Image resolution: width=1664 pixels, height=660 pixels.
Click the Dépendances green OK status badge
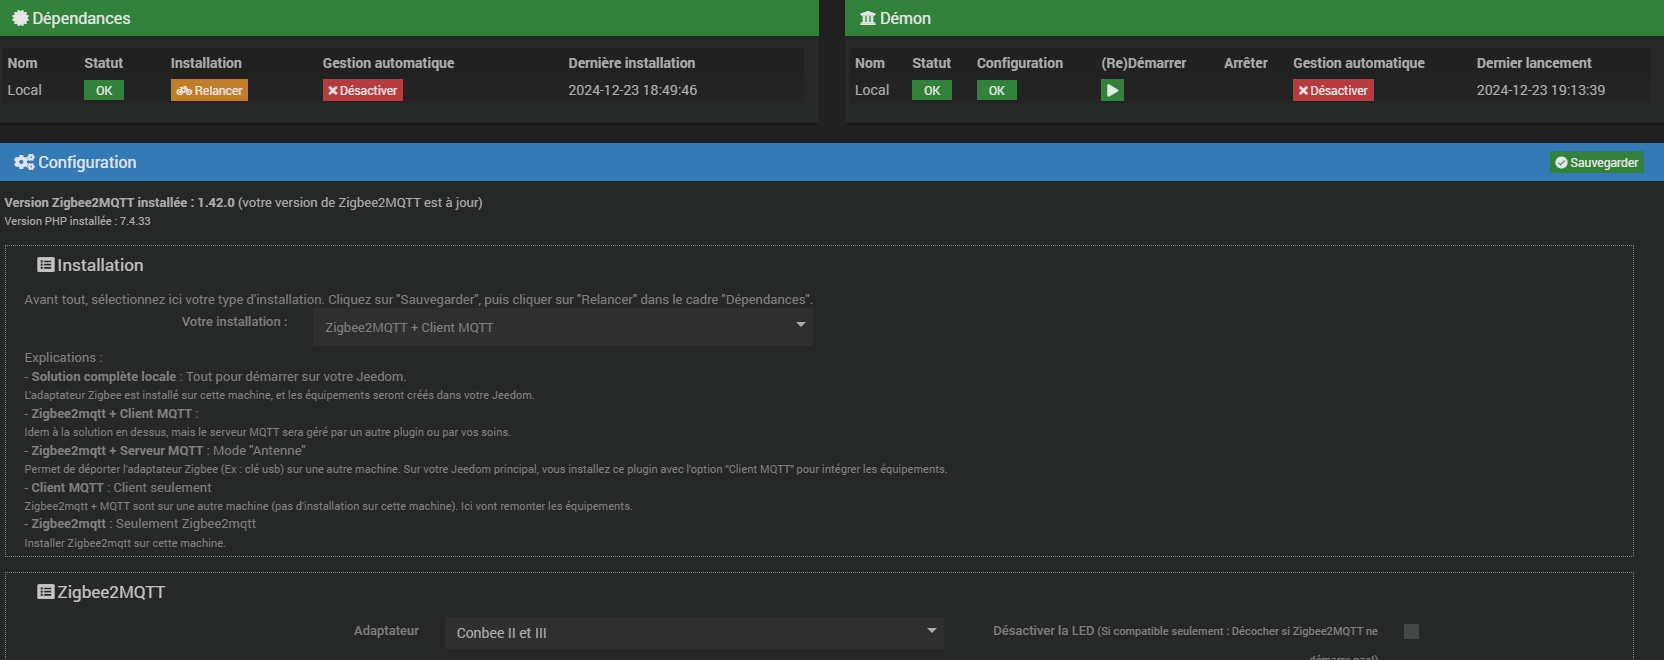point(104,90)
